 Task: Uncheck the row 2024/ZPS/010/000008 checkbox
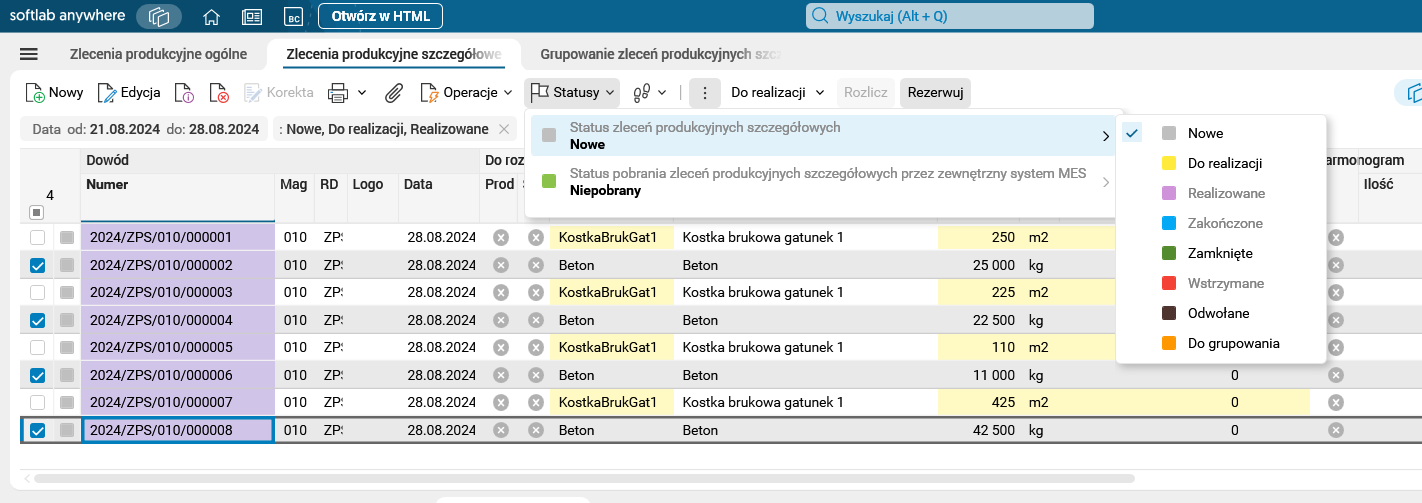point(37,430)
